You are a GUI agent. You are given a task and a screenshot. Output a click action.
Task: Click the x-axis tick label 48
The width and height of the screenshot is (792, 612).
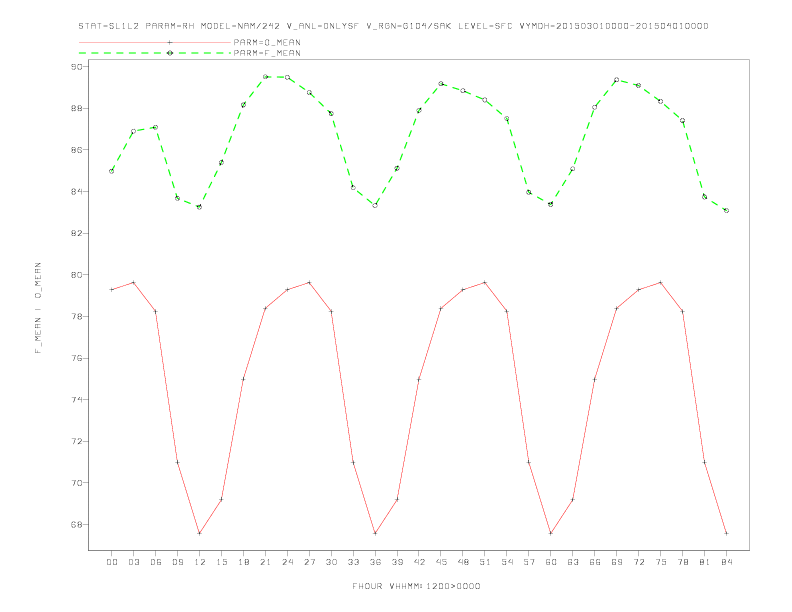pos(463,562)
